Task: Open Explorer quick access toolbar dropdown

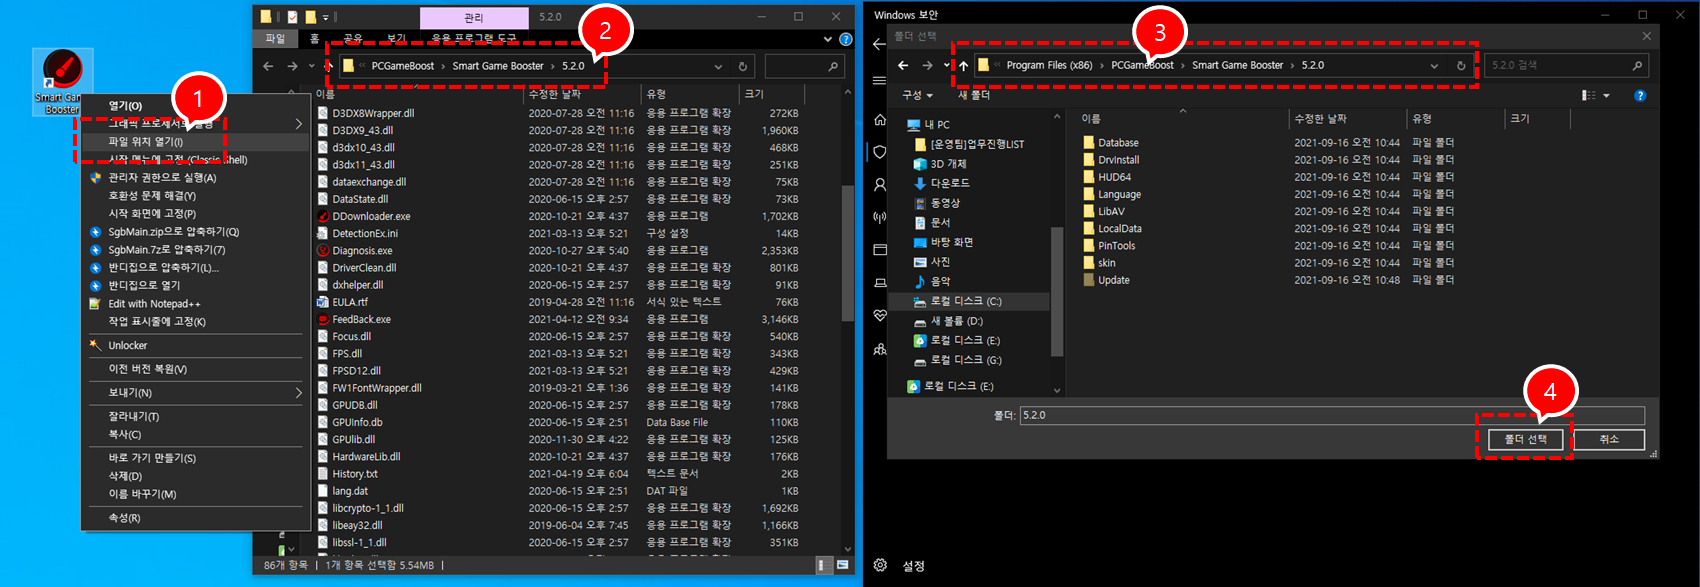Action: tap(326, 17)
